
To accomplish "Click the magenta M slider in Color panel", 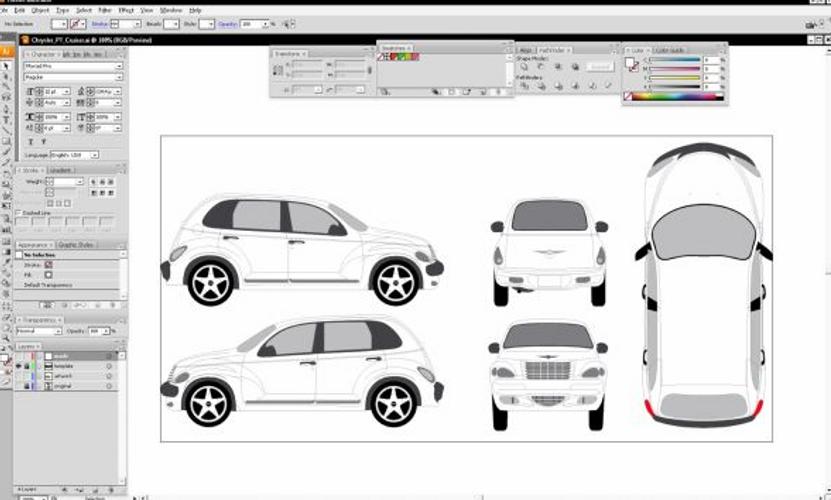I will 675,69.
